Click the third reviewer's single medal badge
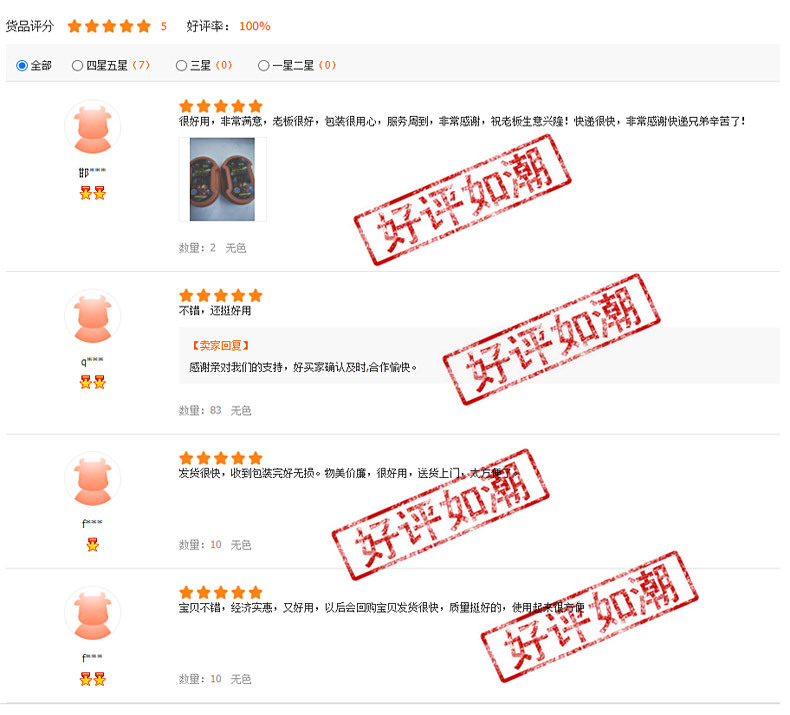The width and height of the screenshot is (790, 715). [93, 545]
